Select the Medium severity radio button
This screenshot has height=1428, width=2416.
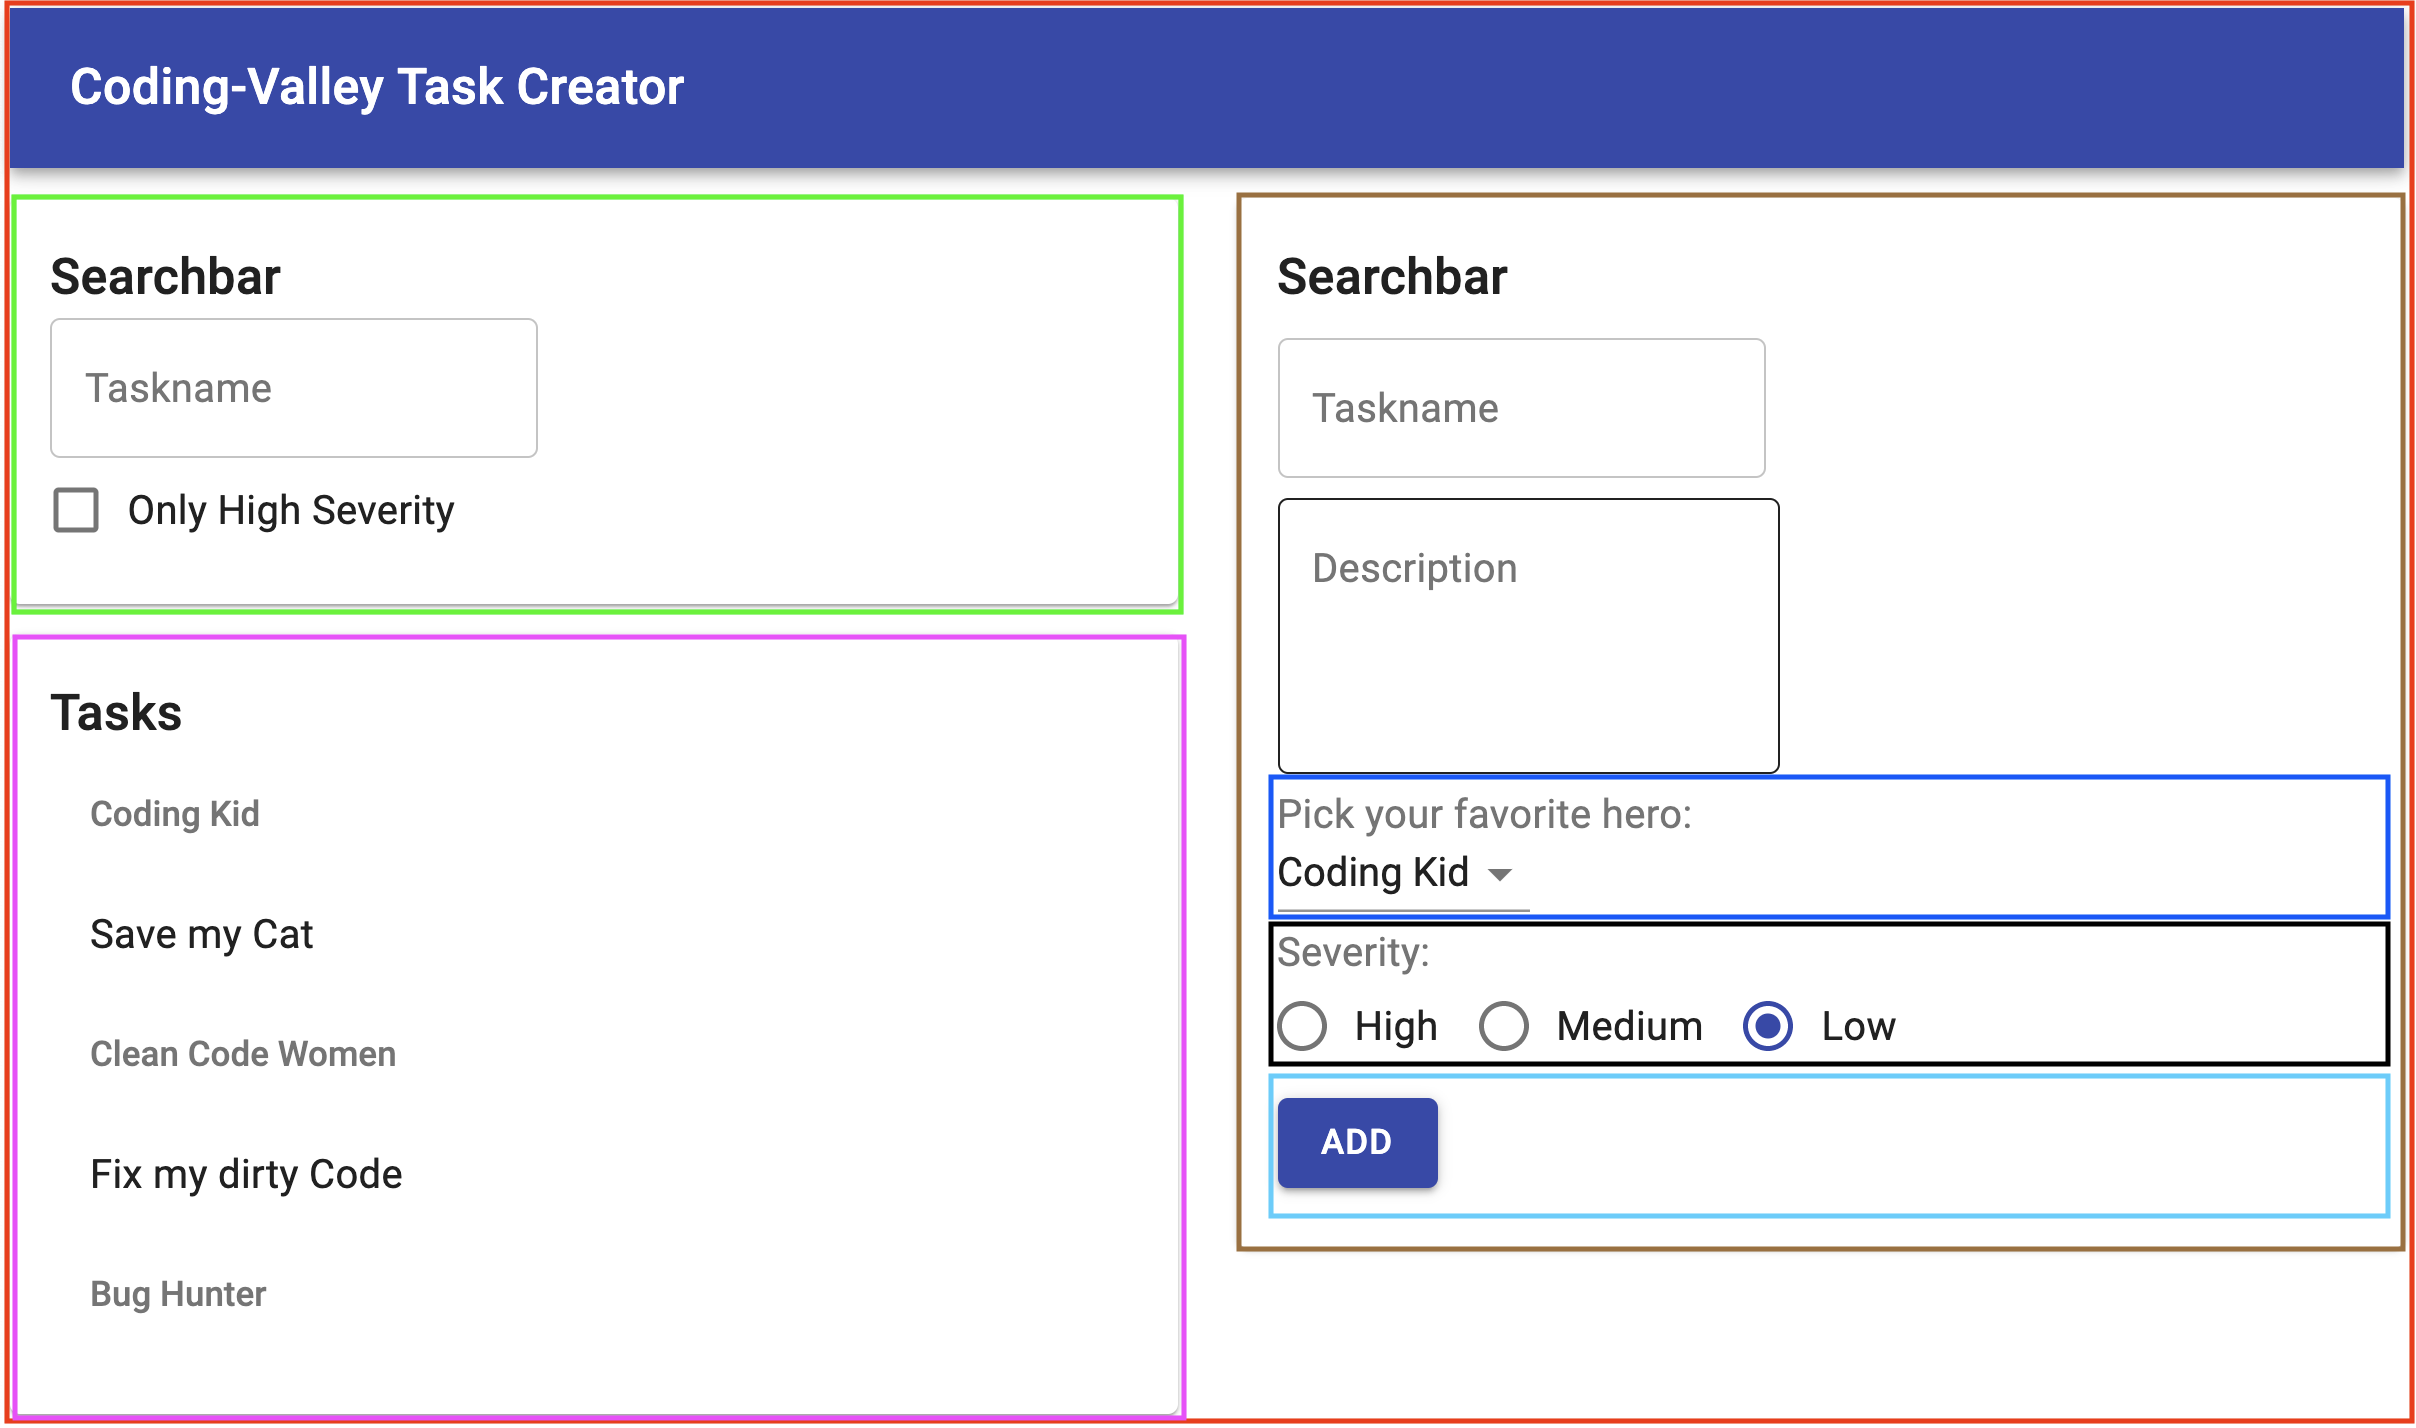[1504, 1026]
